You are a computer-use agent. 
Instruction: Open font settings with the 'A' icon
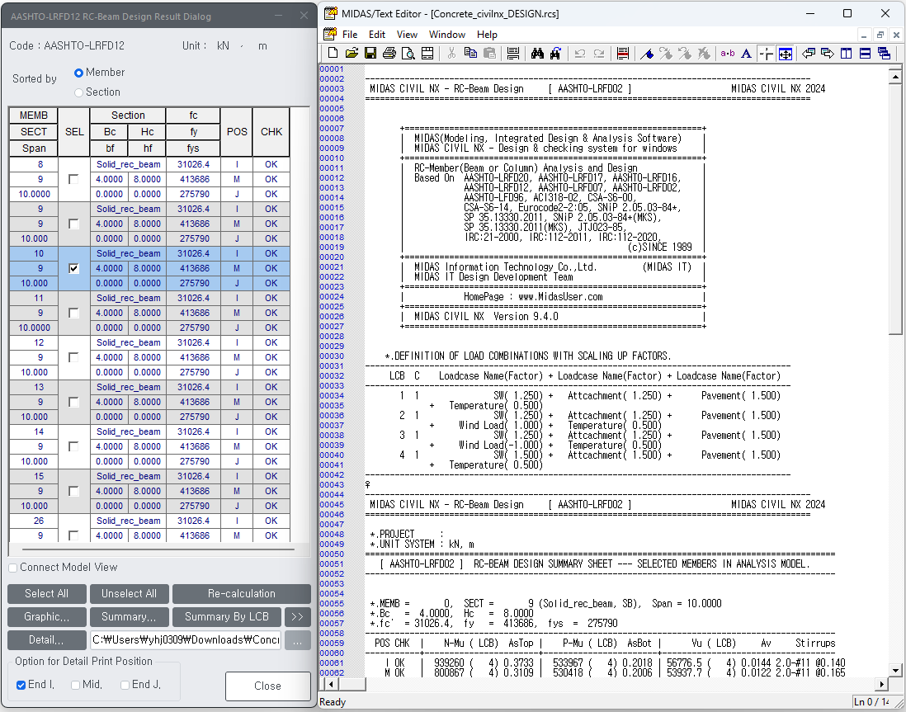click(x=747, y=54)
